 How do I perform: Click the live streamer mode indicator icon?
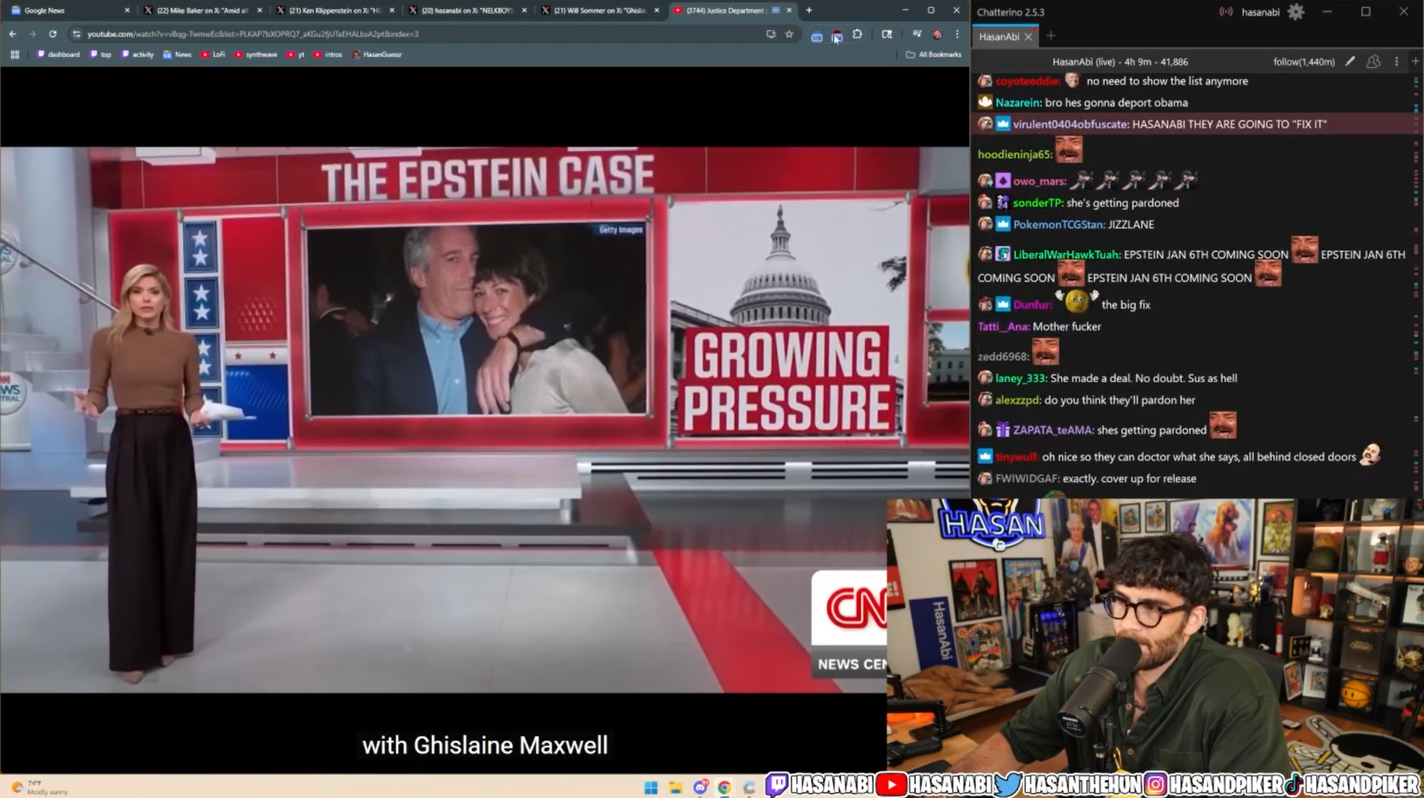click(x=1225, y=12)
